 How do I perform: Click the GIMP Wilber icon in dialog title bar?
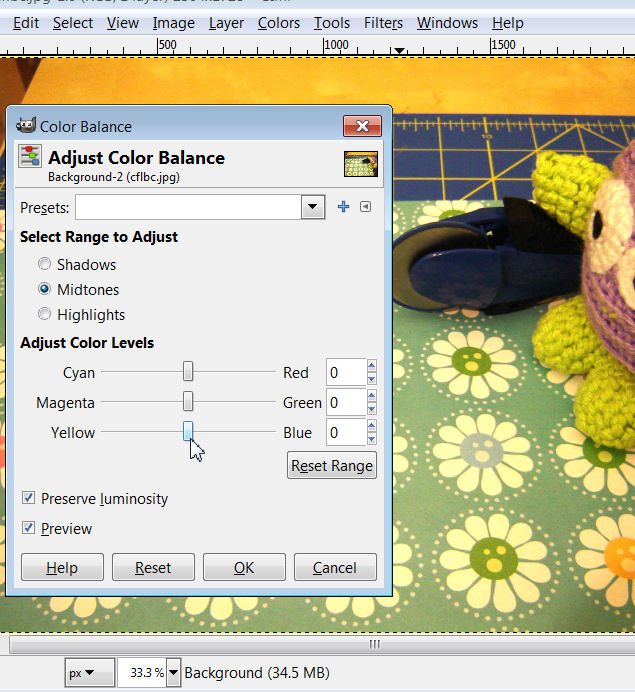pos(26,125)
